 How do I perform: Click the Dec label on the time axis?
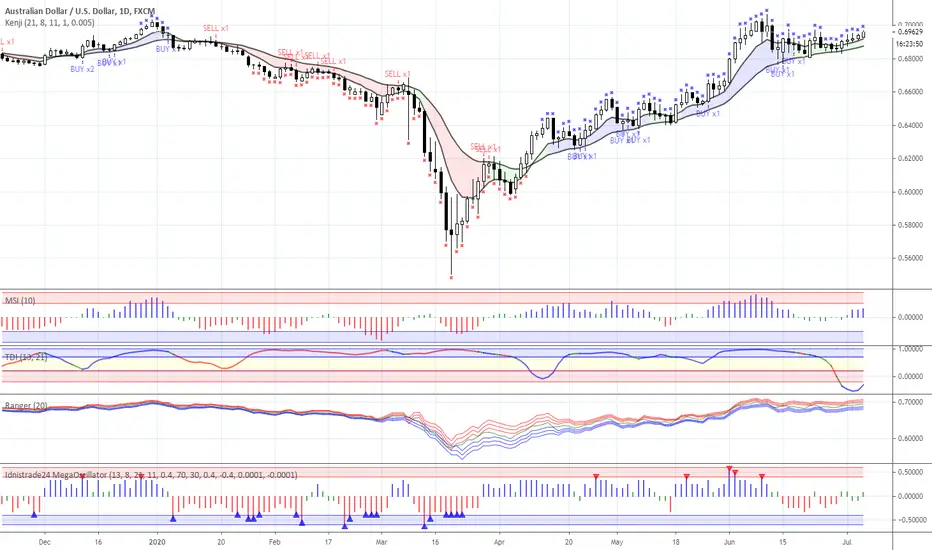click(43, 542)
